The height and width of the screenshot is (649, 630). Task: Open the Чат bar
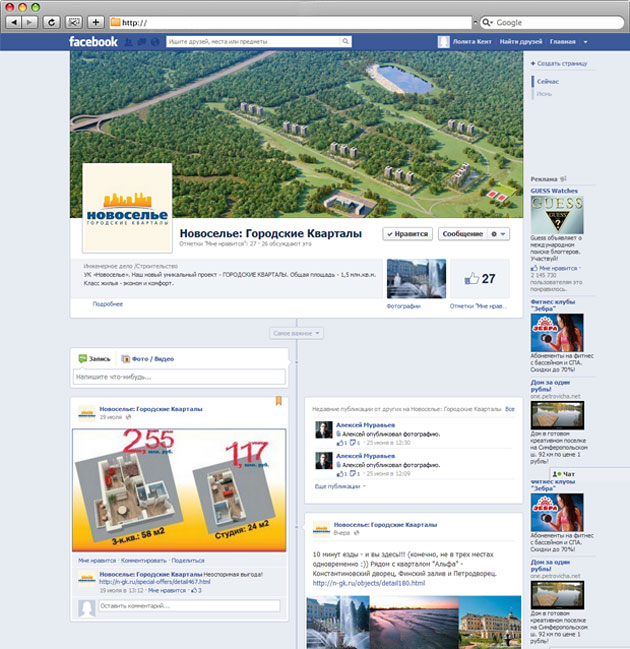pos(590,474)
